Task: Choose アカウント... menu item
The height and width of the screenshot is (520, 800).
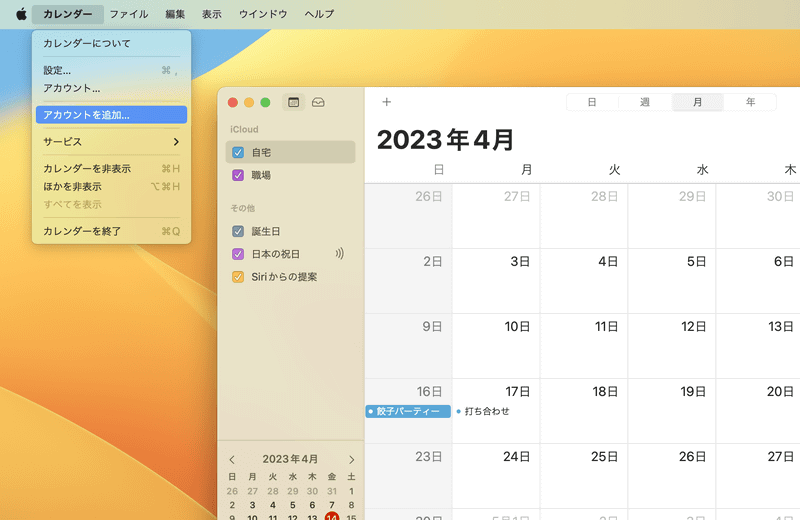Action: (x=111, y=88)
